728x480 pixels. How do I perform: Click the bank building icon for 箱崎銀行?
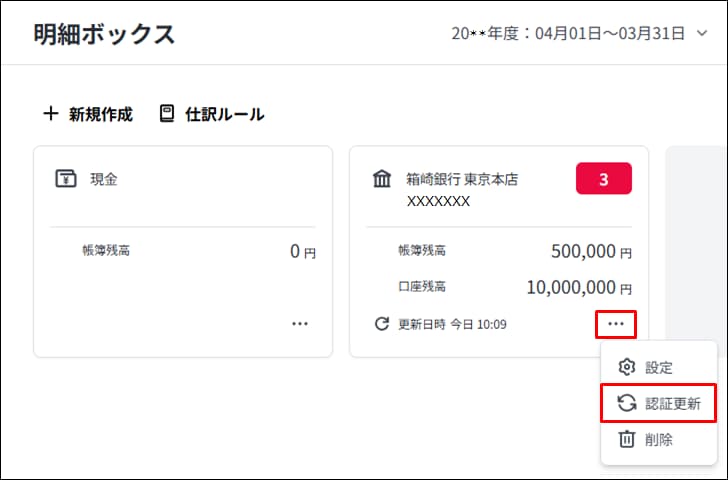382,179
